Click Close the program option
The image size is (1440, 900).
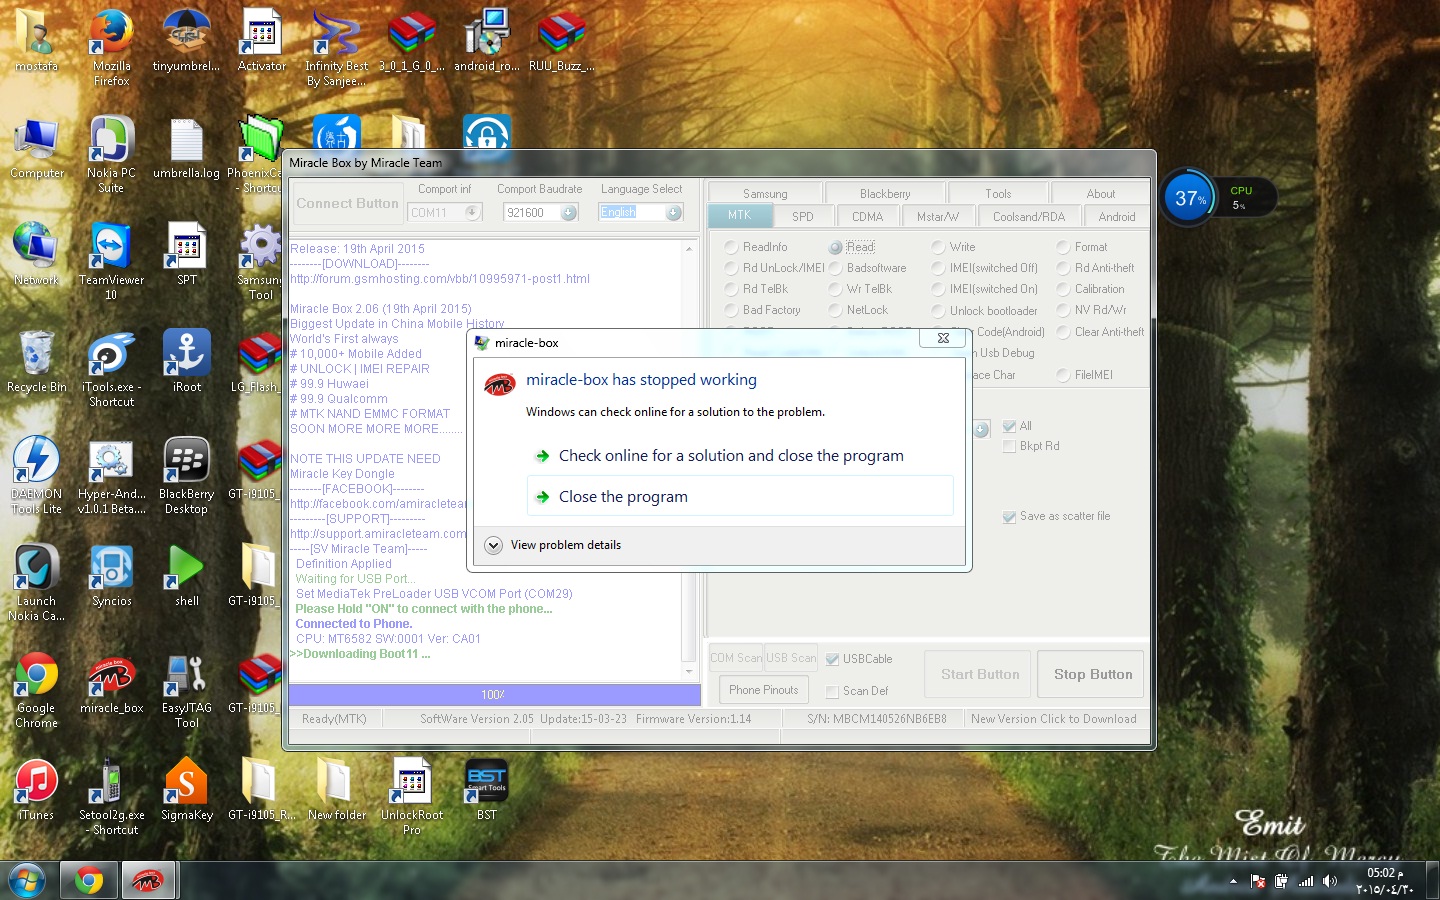point(740,496)
